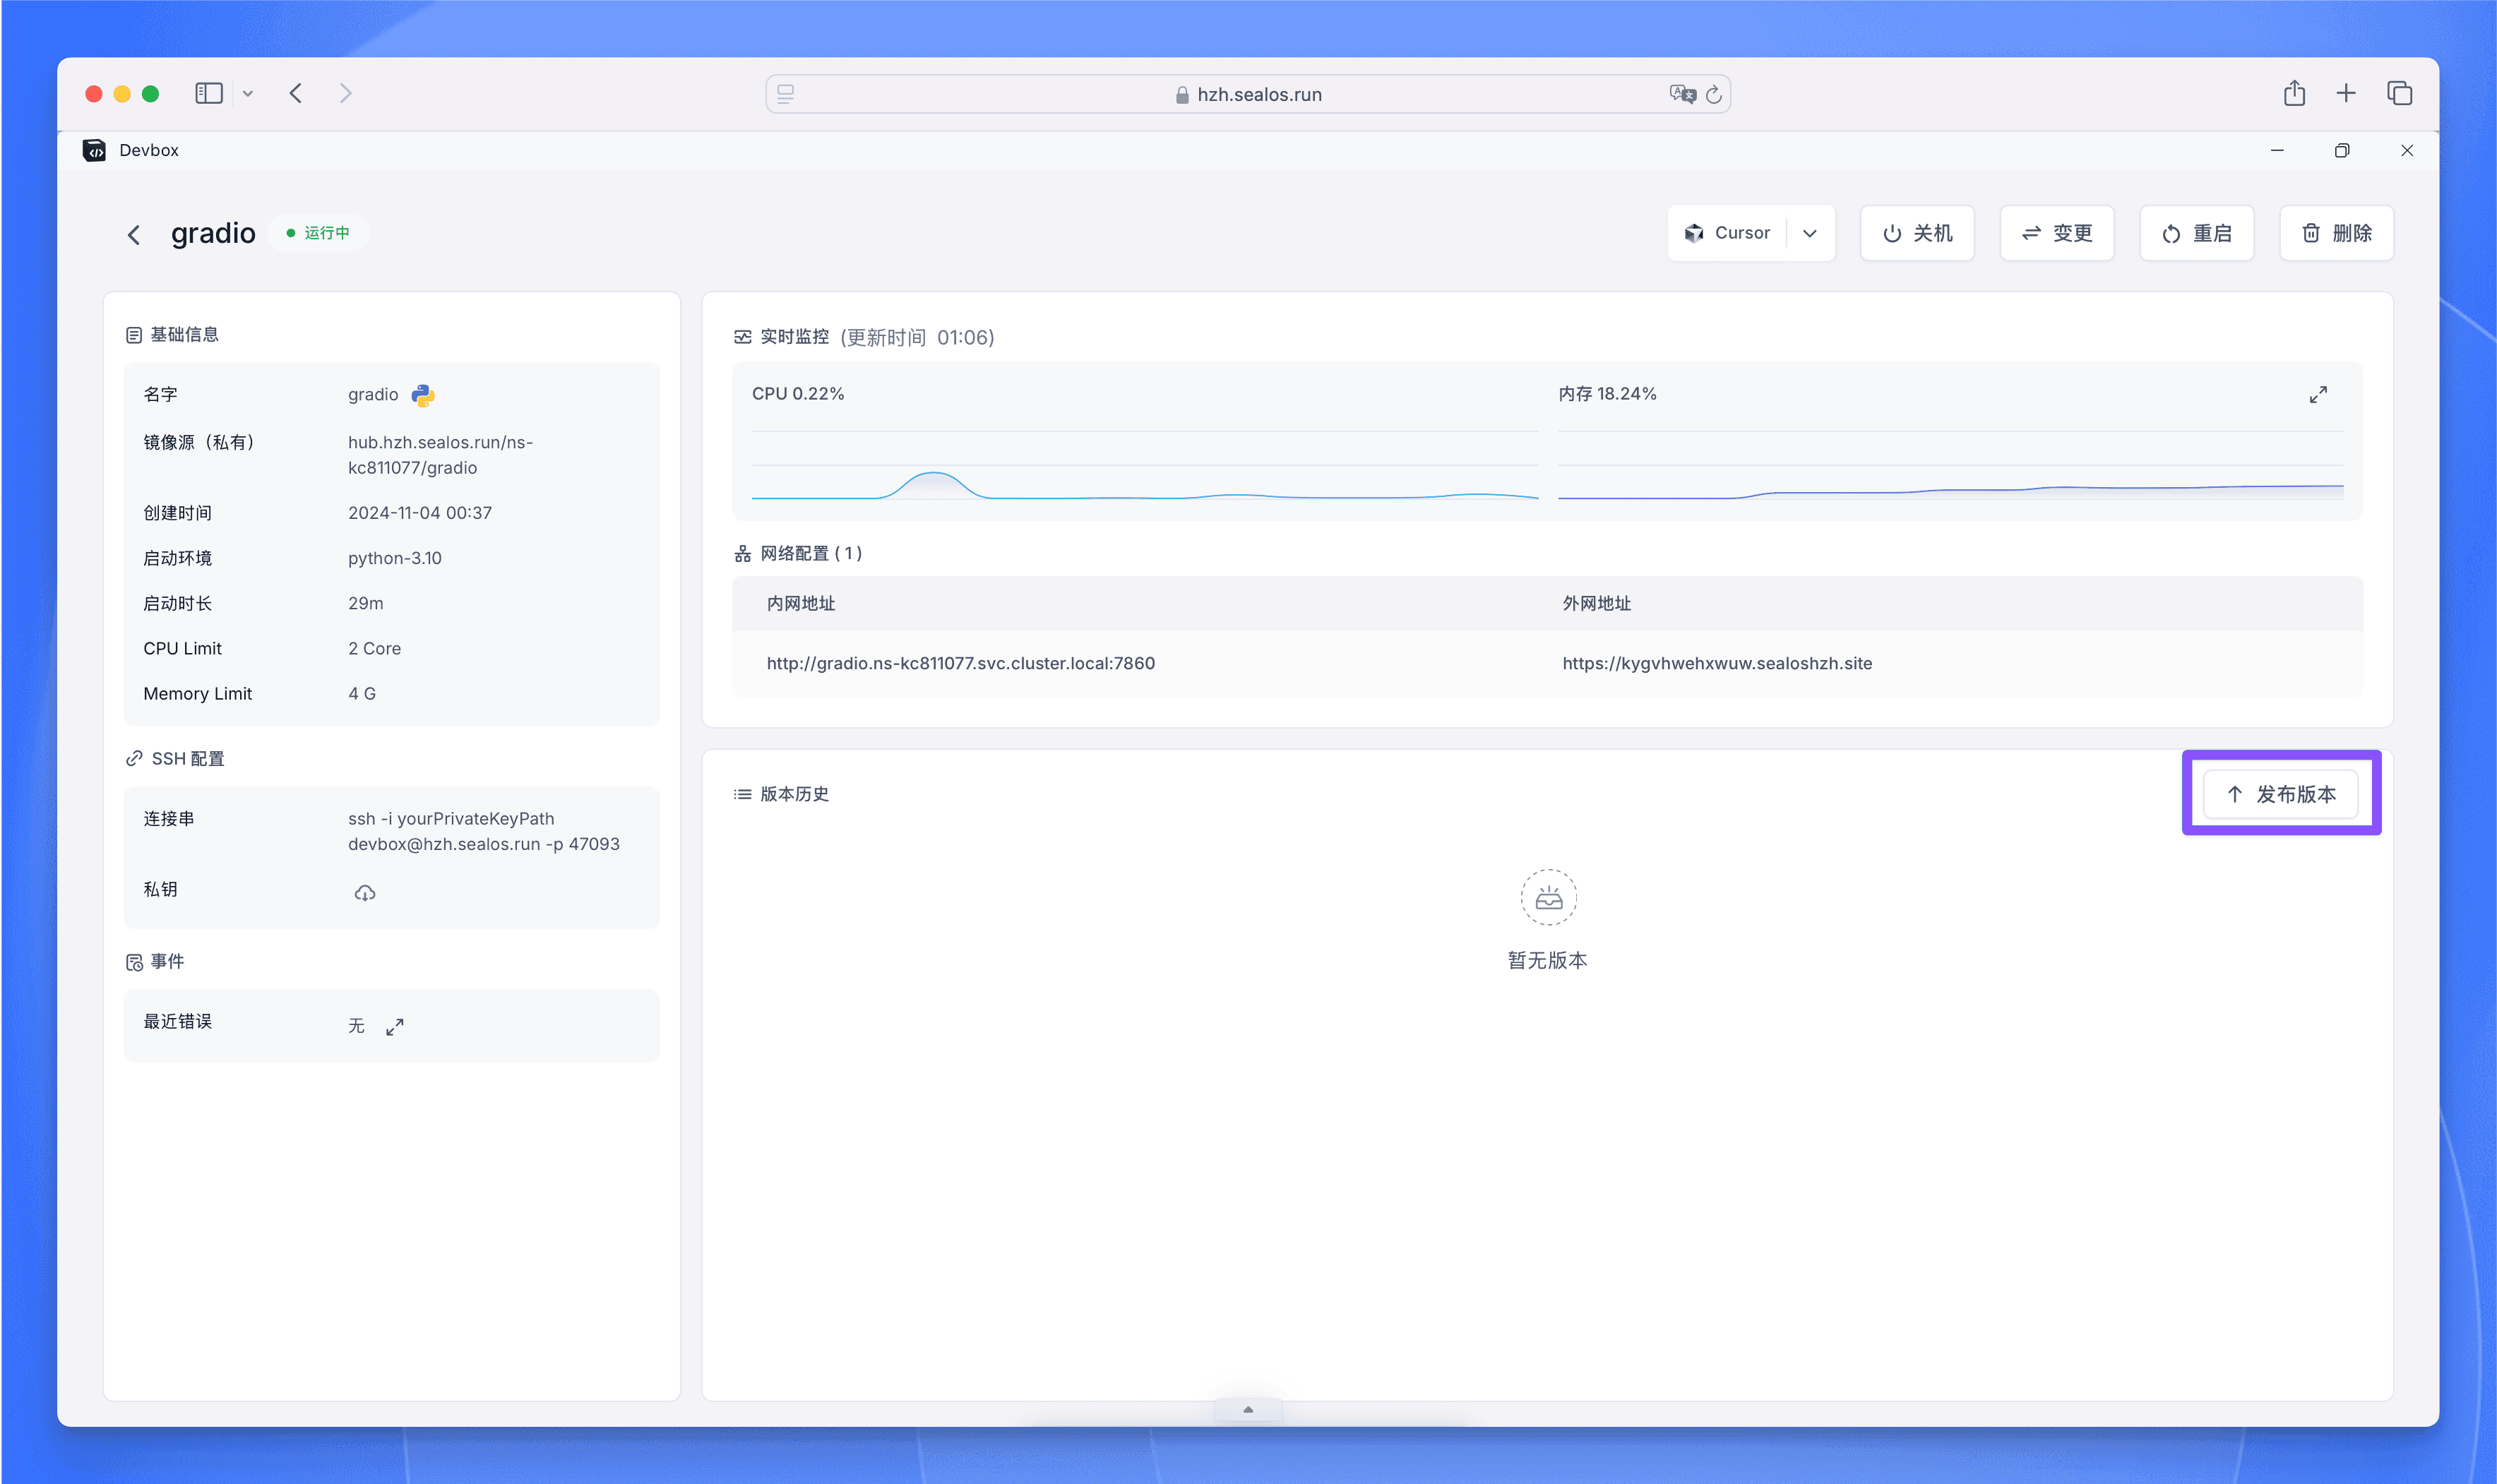Click the python-3.10 runtime value
The image size is (2497, 1484).
pyautogui.click(x=394, y=558)
